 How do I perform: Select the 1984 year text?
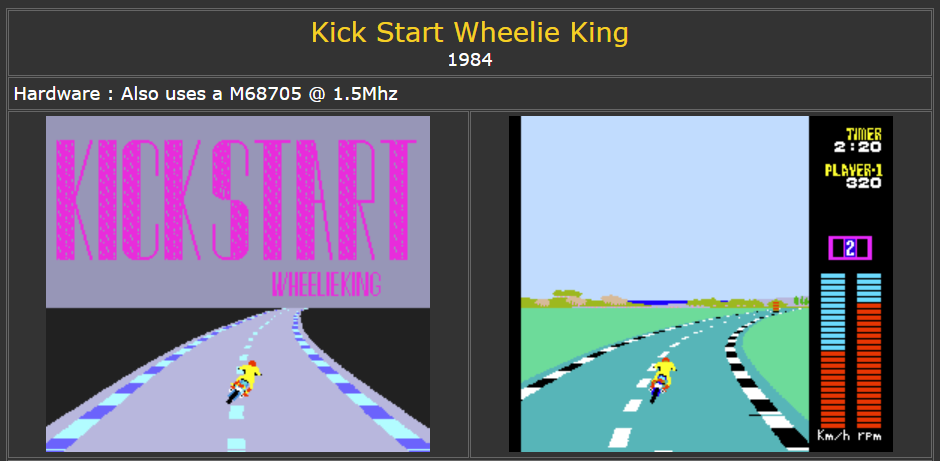[x=469, y=60]
